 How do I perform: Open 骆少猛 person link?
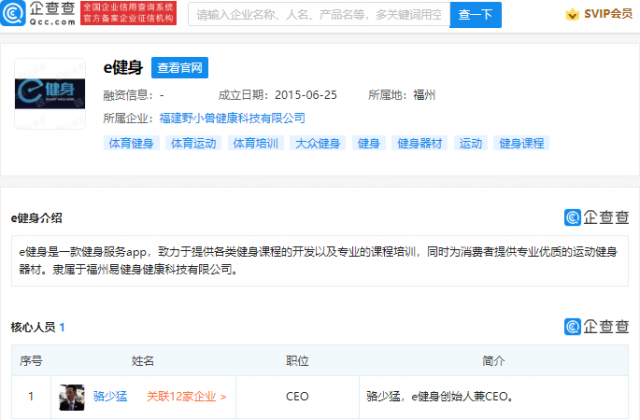110,396
